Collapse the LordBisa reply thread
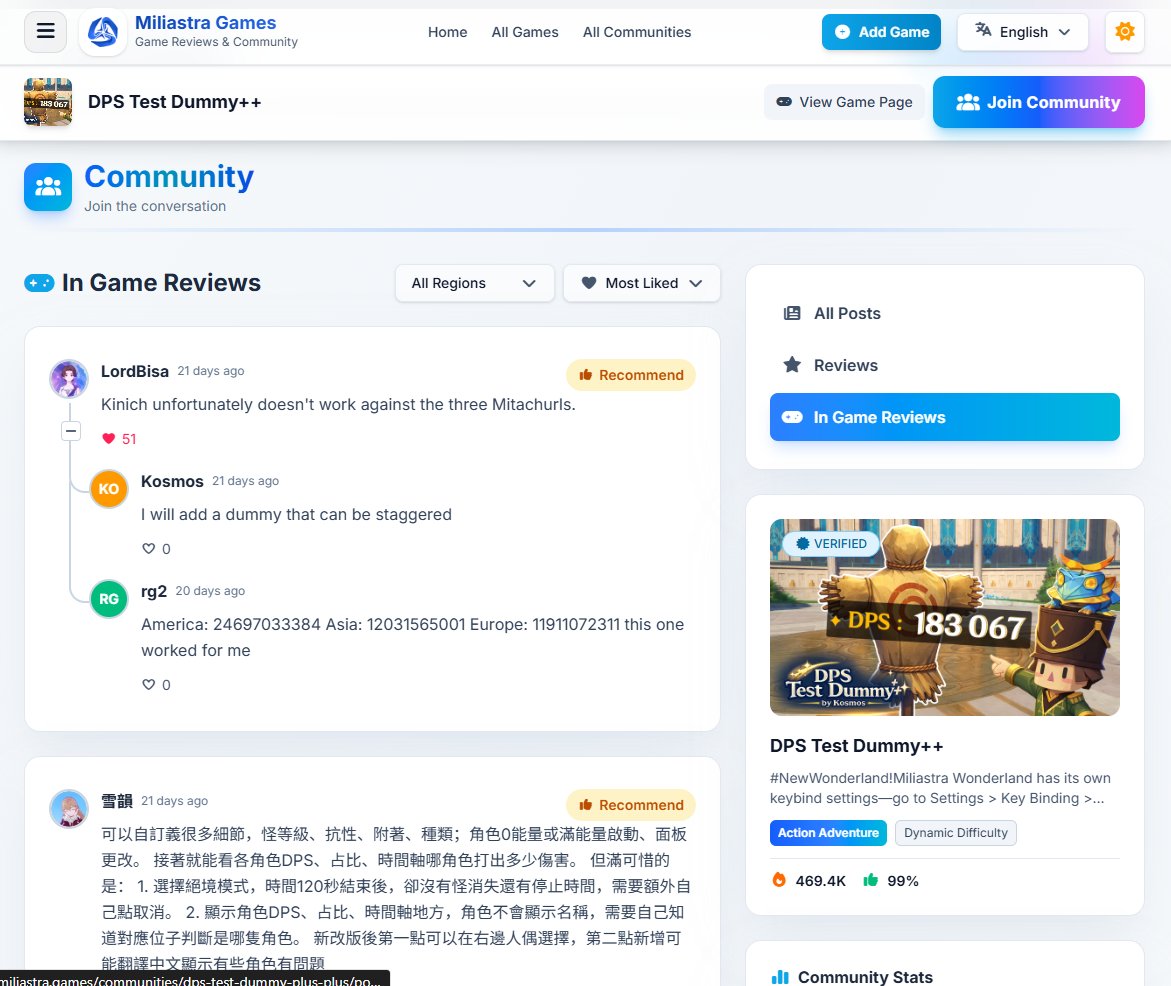 tap(71, 431)
